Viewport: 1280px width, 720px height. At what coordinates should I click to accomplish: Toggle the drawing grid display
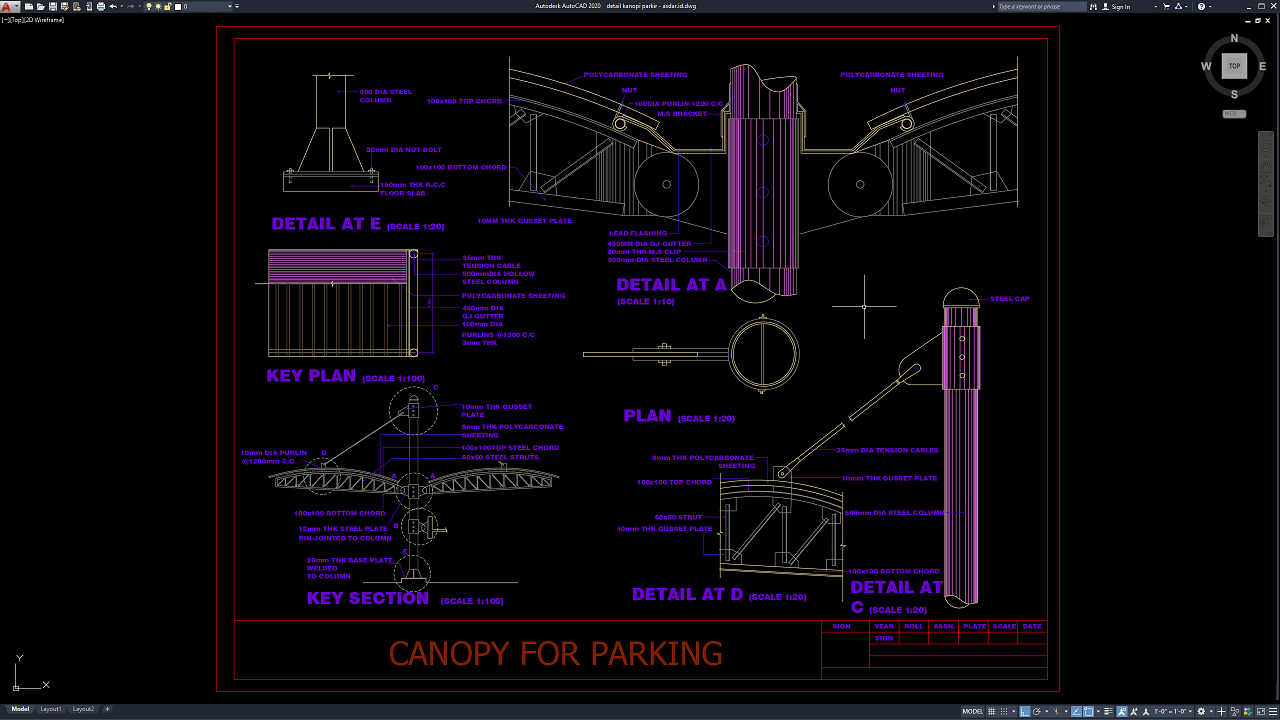tap(991, 711)
